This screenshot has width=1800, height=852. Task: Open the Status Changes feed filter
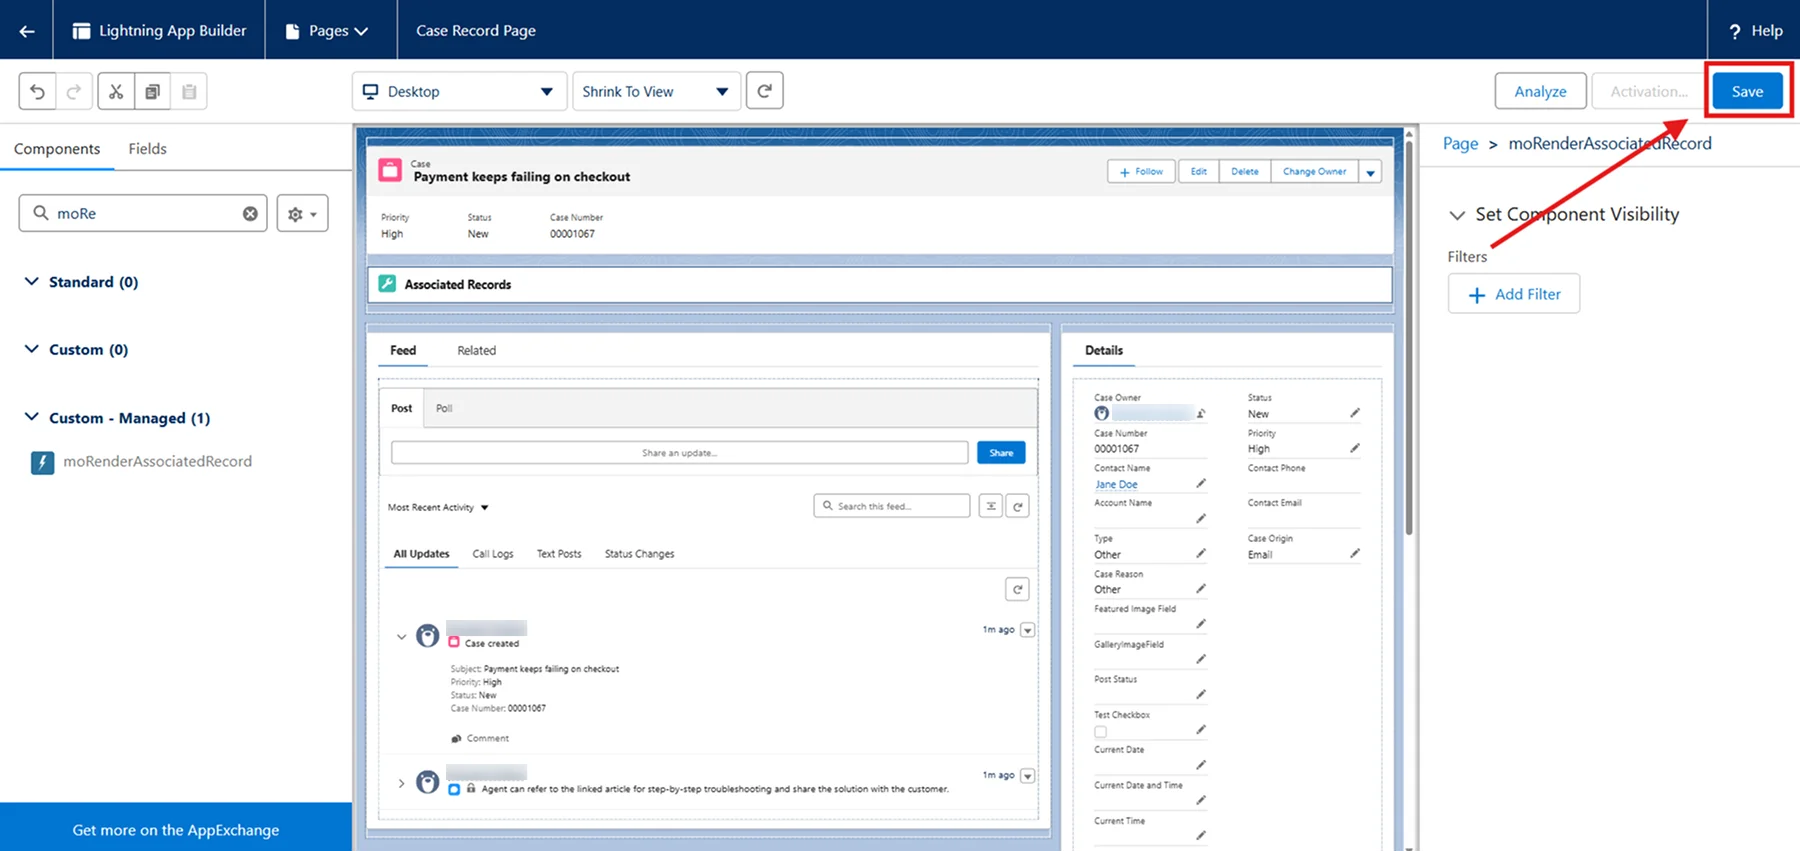(x=640, y=554)
